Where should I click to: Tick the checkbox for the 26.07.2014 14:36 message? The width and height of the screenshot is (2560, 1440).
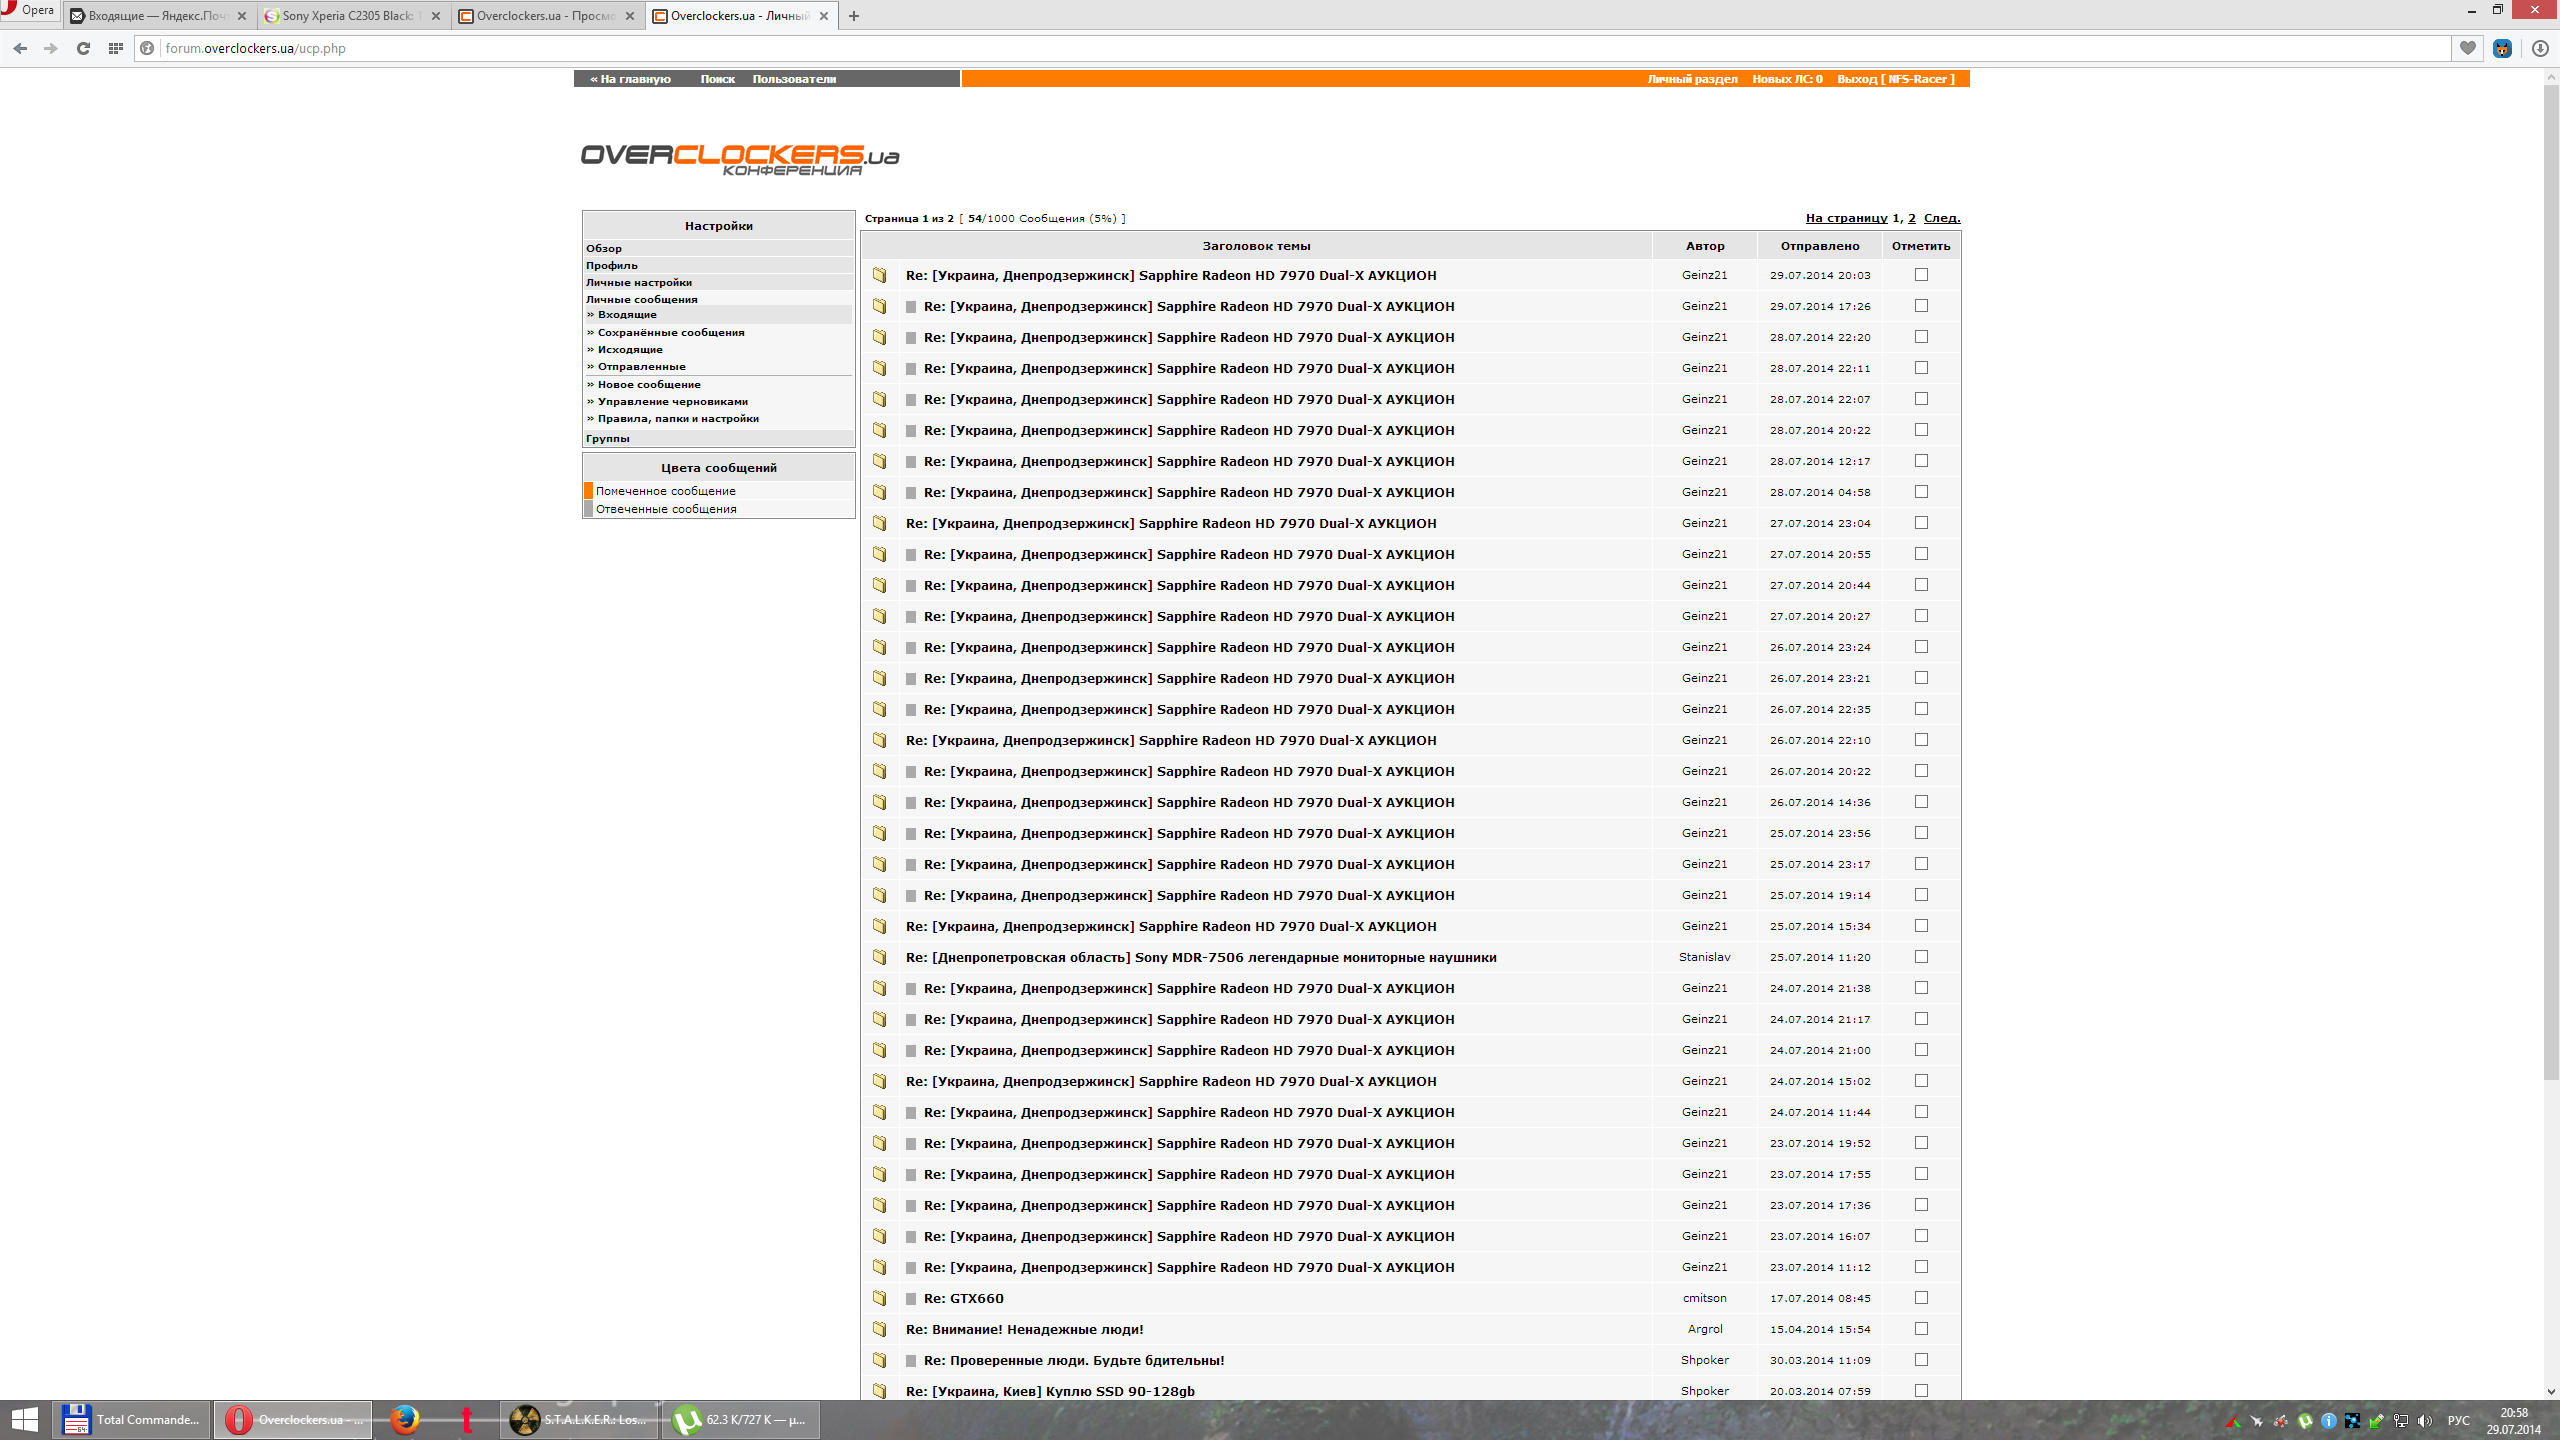pyautogui.click(x=1921, y=802)
